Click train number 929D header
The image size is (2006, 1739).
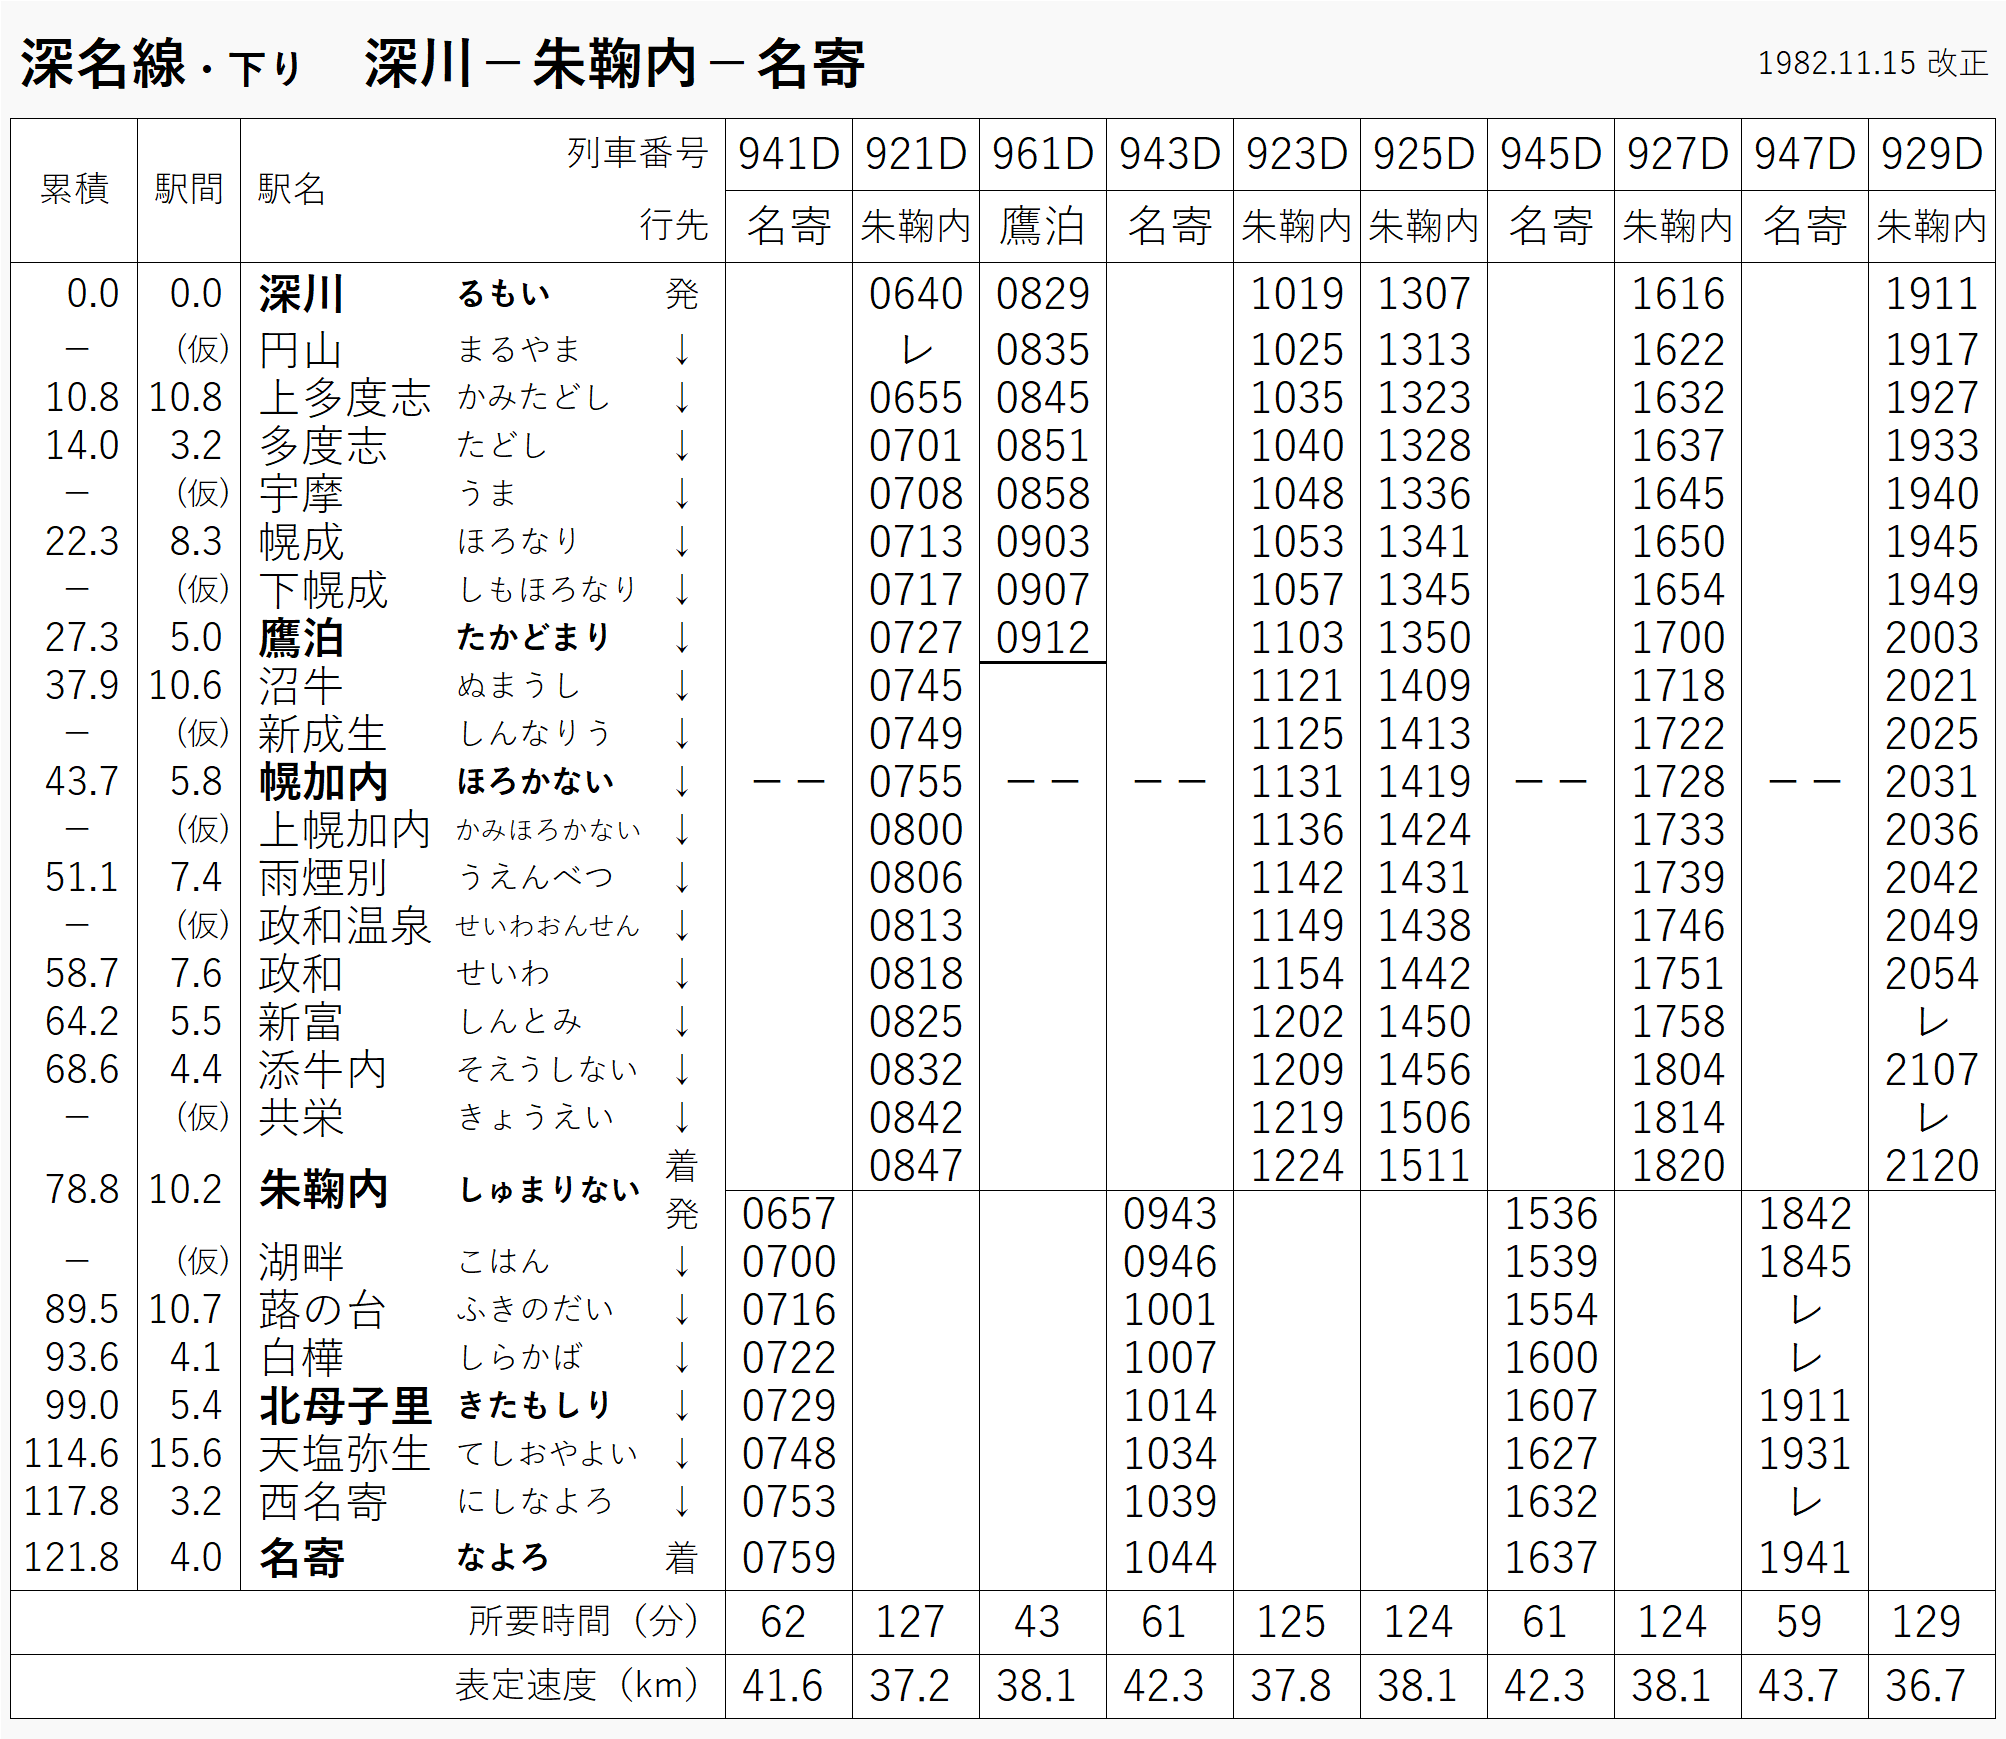click(x=1931, y=154)
